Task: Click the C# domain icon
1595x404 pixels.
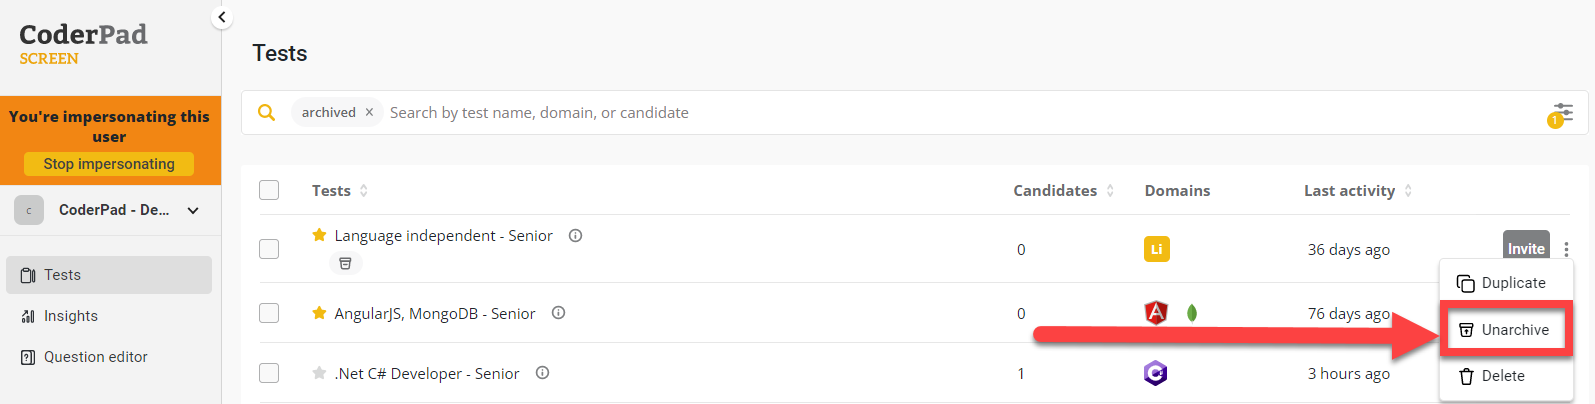Action: (1156, 373)
